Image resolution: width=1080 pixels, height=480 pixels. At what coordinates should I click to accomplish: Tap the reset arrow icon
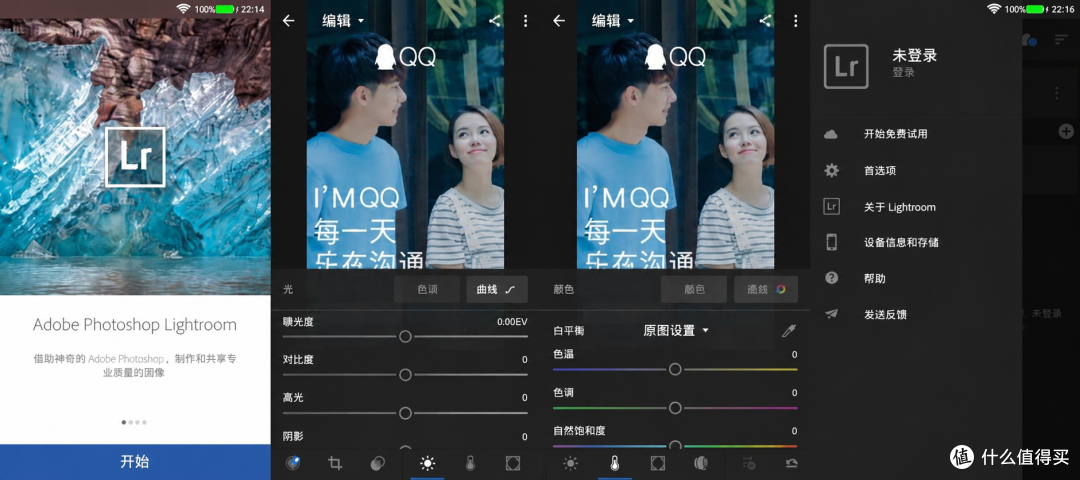point(791,463)
